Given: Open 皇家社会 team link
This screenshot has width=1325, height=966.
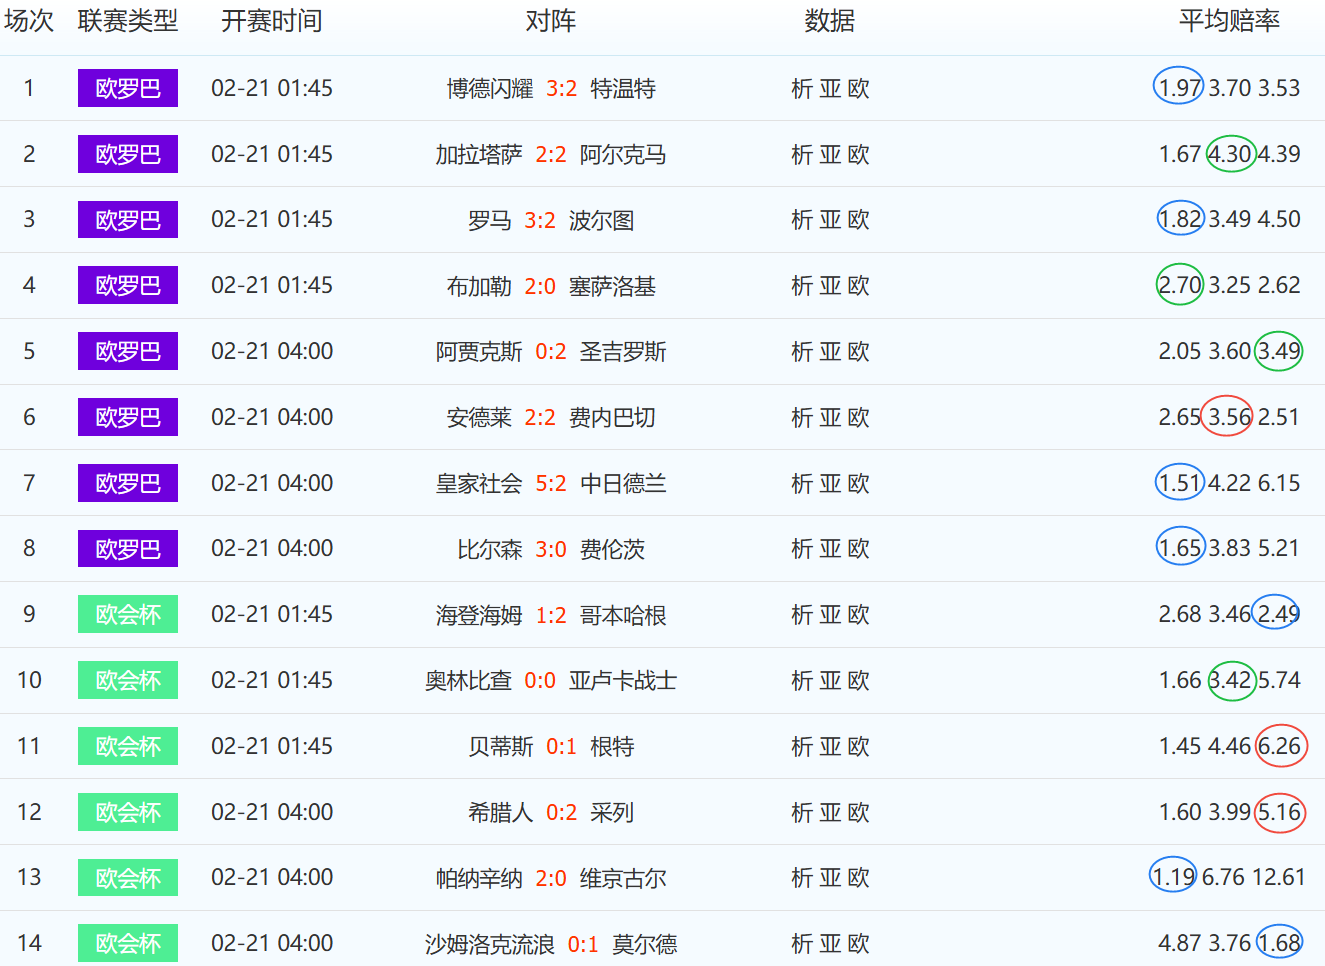Looking at the screenshot, I should tap(479, 484).
